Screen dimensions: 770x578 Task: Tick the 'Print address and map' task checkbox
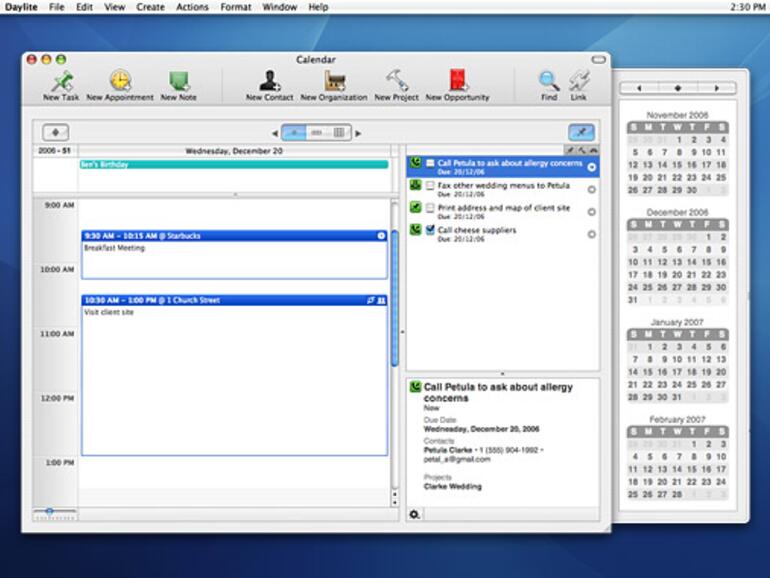[430, 208]
